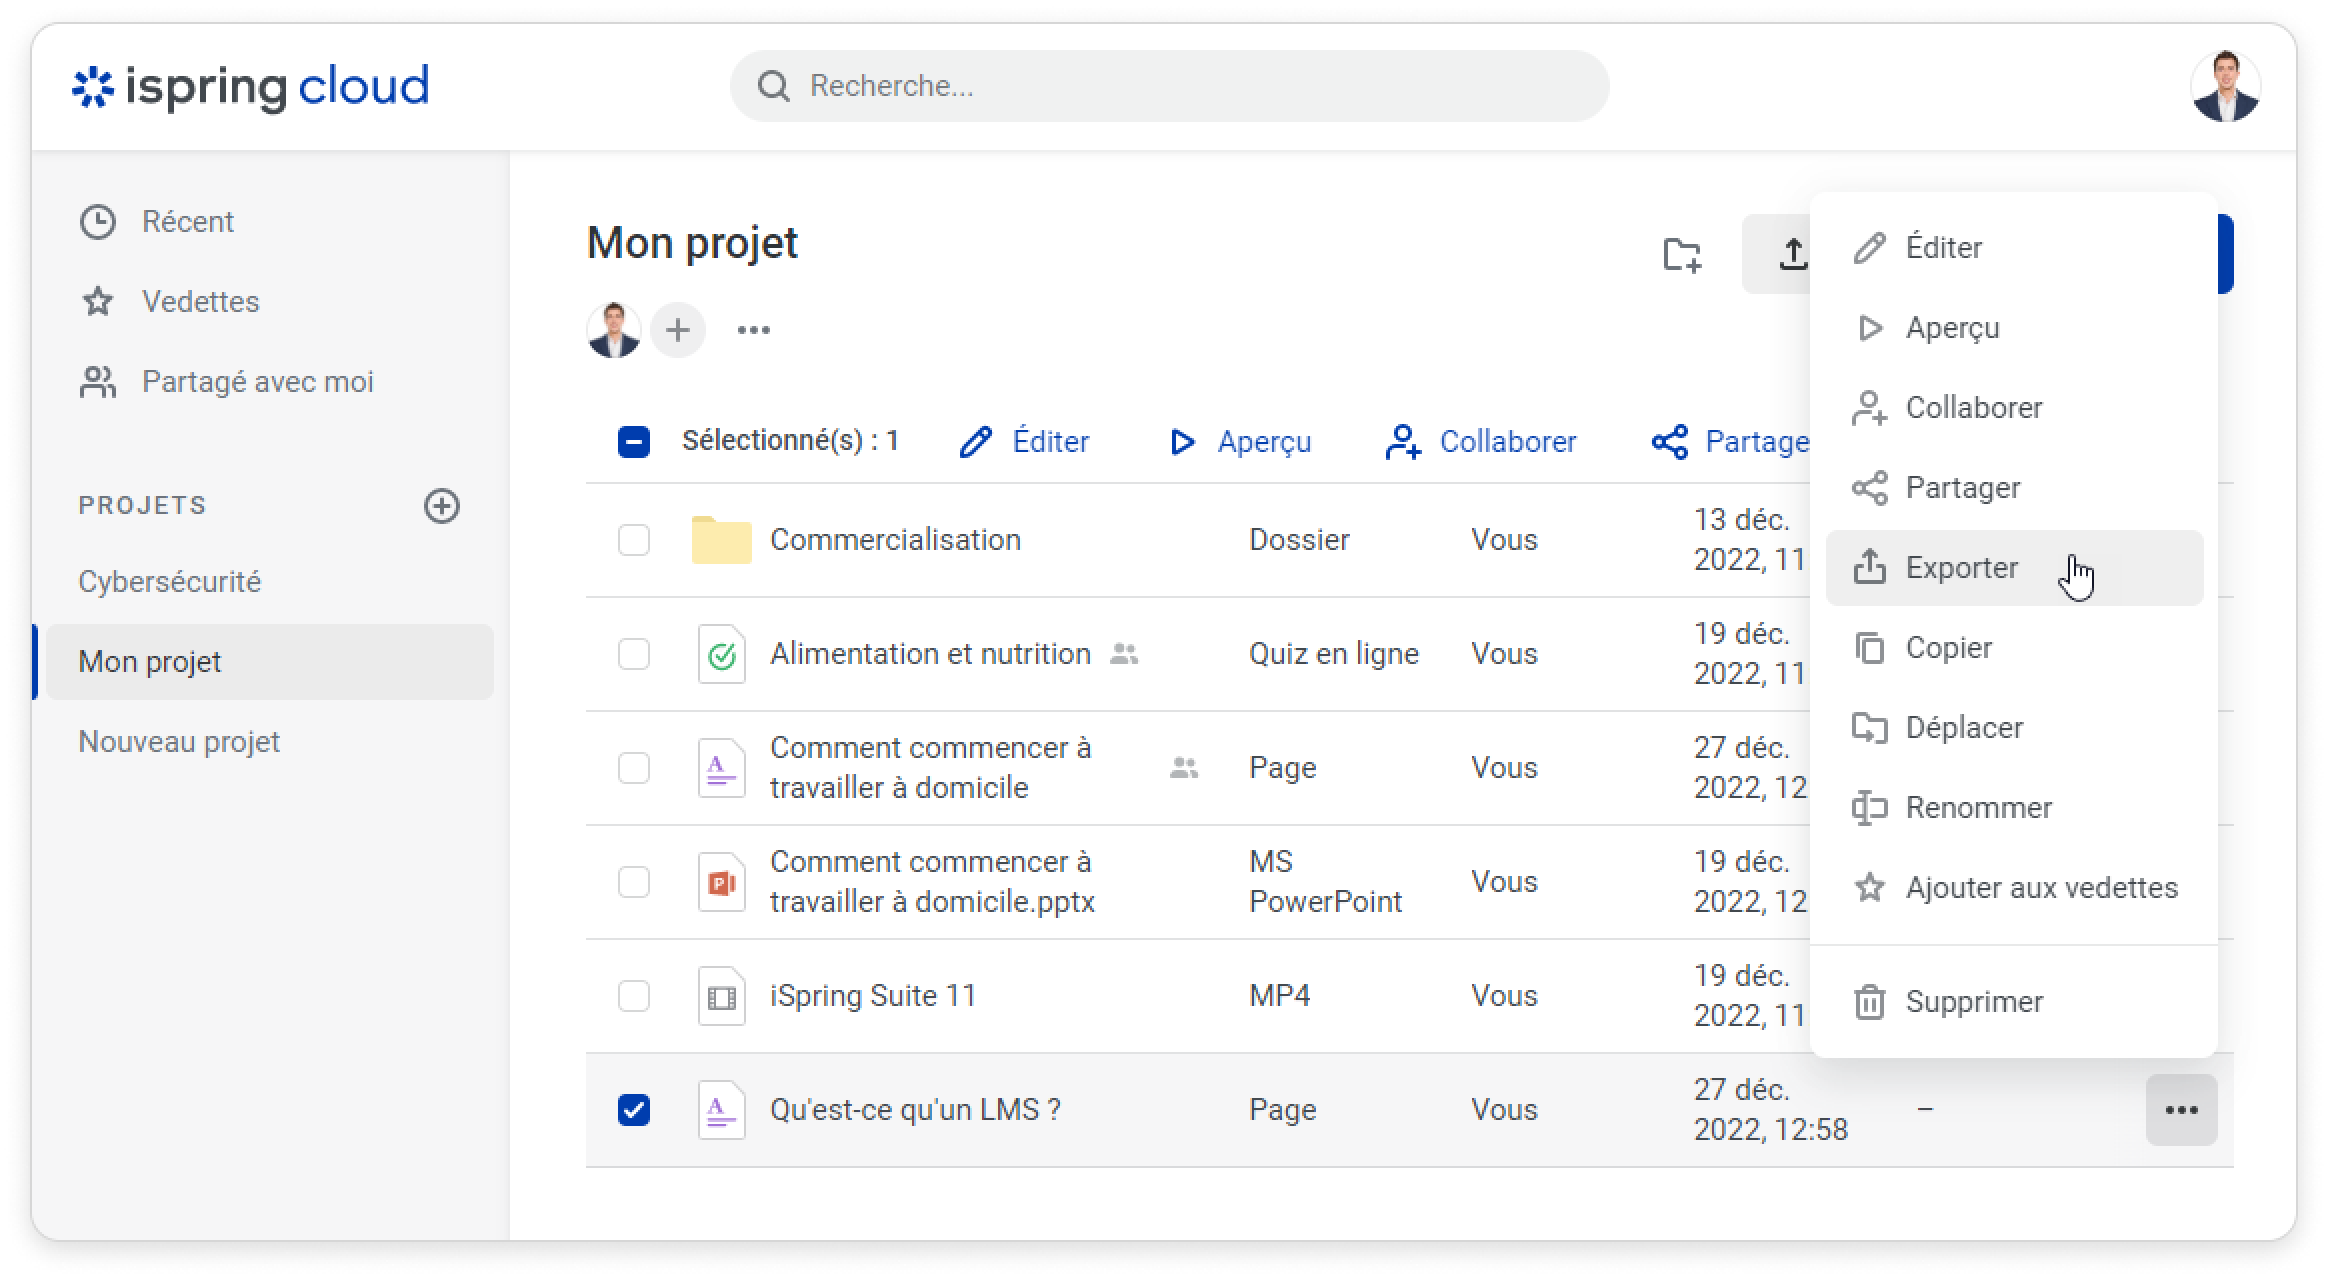
Task: Open the Vedettes starred list
Action: pyautogui.click(x=200, y=302)
